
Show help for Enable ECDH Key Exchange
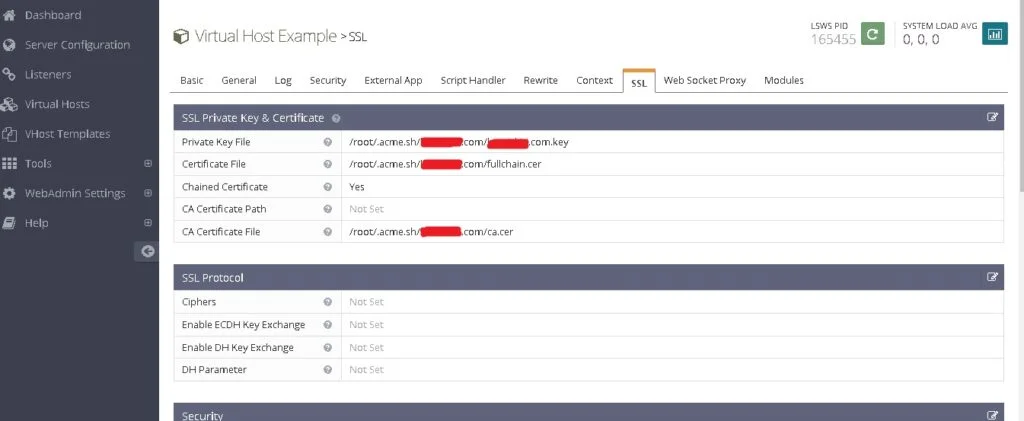[x=328, y=324]
